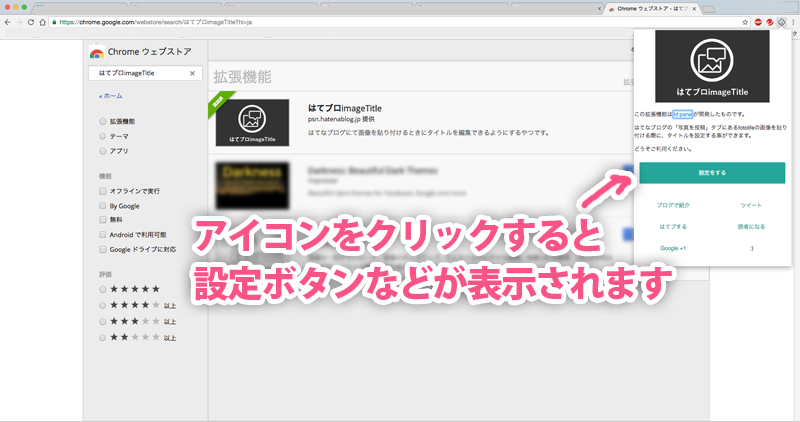Image resolution: width=800 pixels, height=422 pixels.
Task: Select the two stars 以上 rating filter
Action: click(x=103, y=338)
